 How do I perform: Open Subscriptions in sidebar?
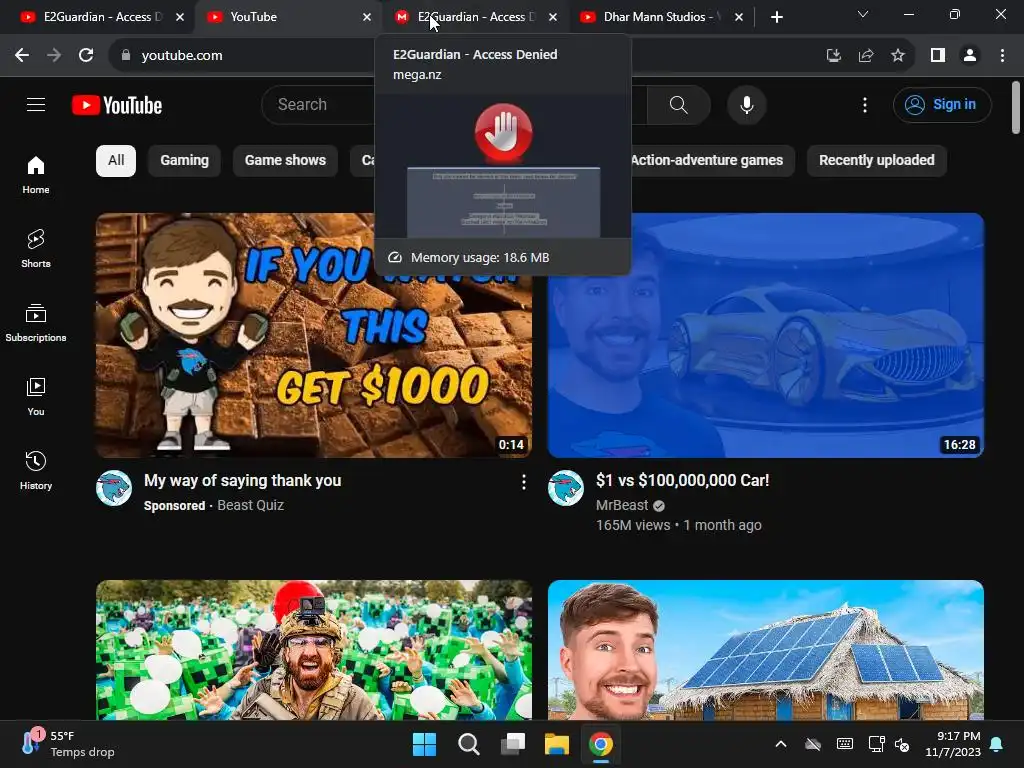(36, 323)
